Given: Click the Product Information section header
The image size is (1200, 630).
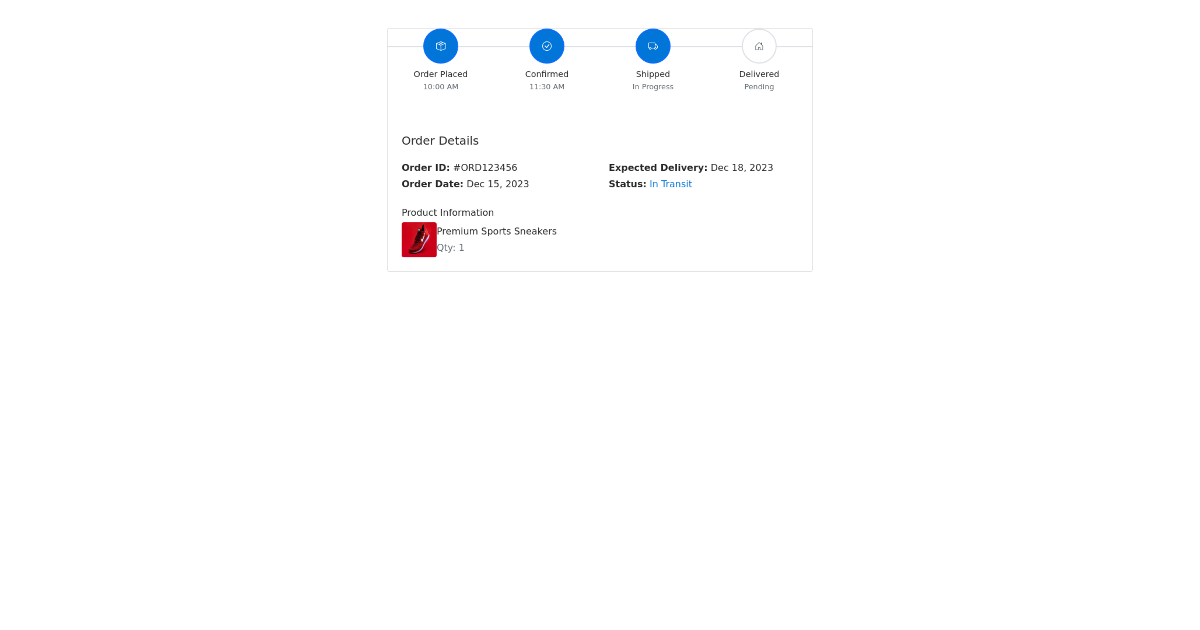Looking at the screenshot, I should tap(447, 212).
